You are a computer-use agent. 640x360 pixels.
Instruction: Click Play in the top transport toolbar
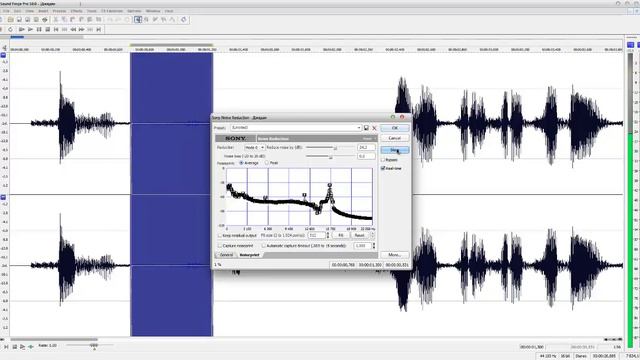click(30, 29)
